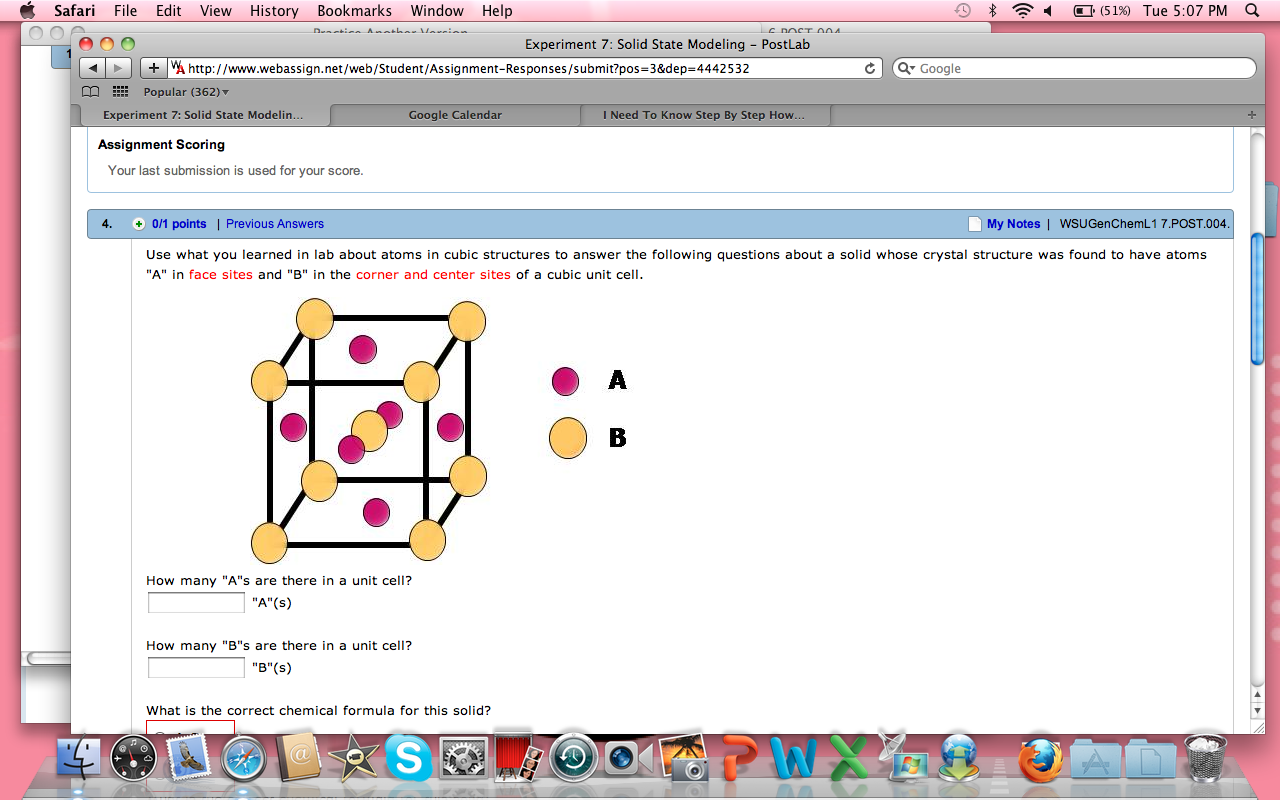Screen dimensions: 1280x800
Task: Switch to the I Need To Know tab
Action: point(705,114)
